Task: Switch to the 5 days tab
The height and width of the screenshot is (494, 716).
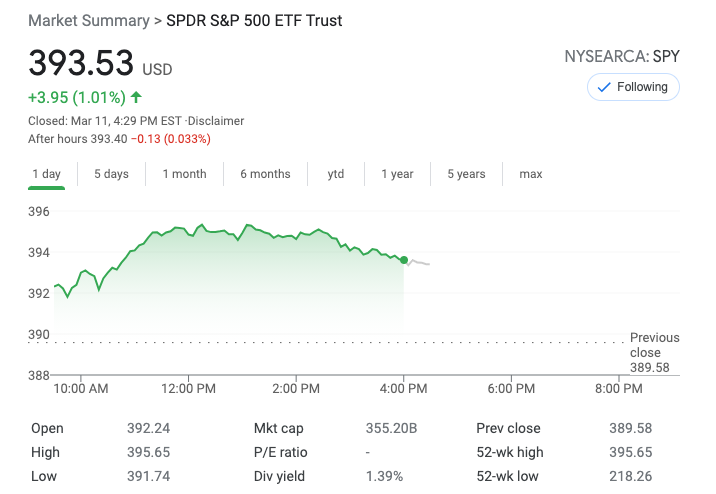Action: coord(111,174)
